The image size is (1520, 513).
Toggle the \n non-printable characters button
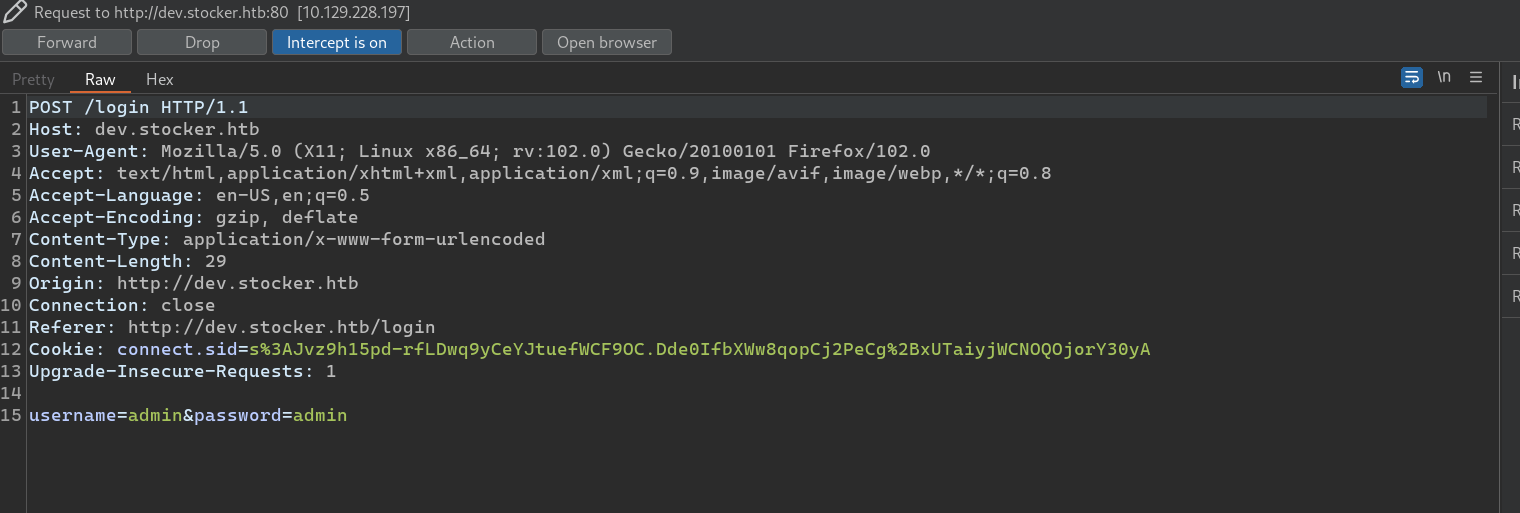[x=1444, y=78]
